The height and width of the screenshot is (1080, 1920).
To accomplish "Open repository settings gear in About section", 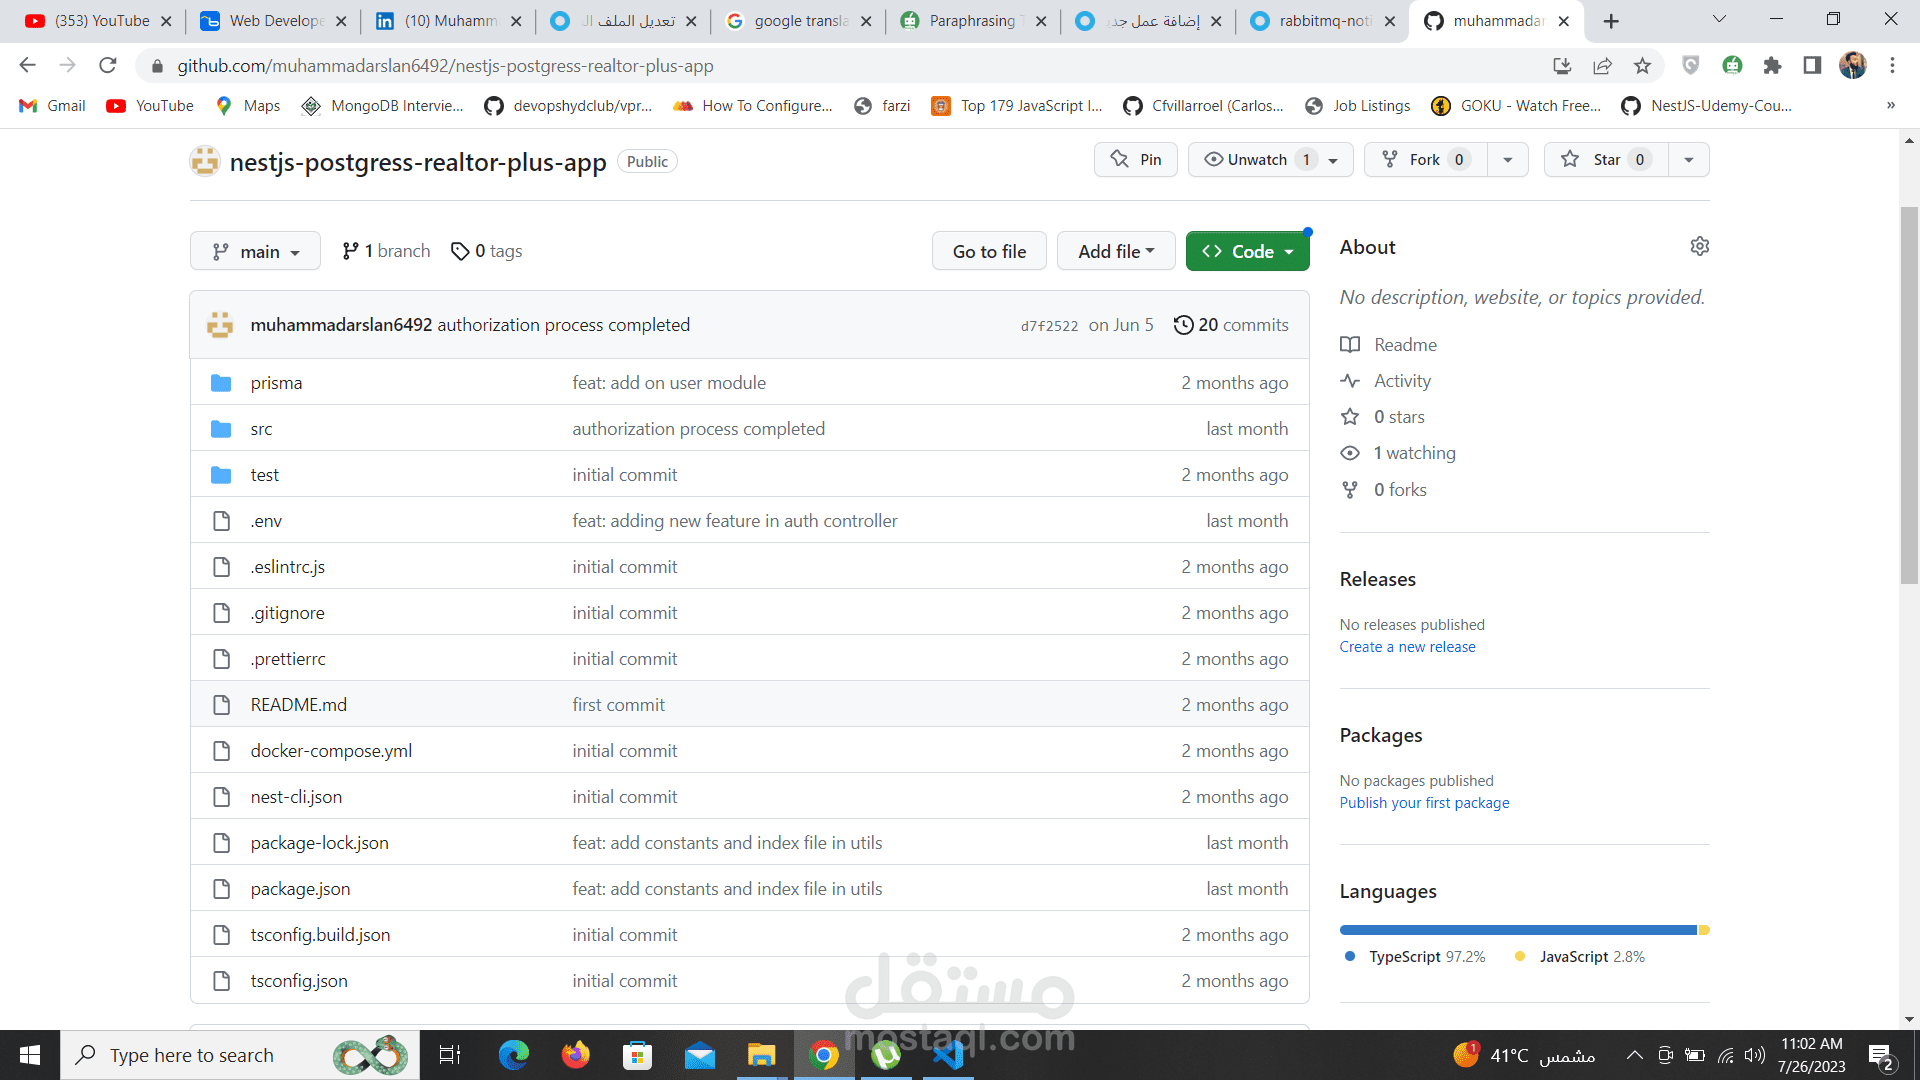I will click(x=1699, y=246).
